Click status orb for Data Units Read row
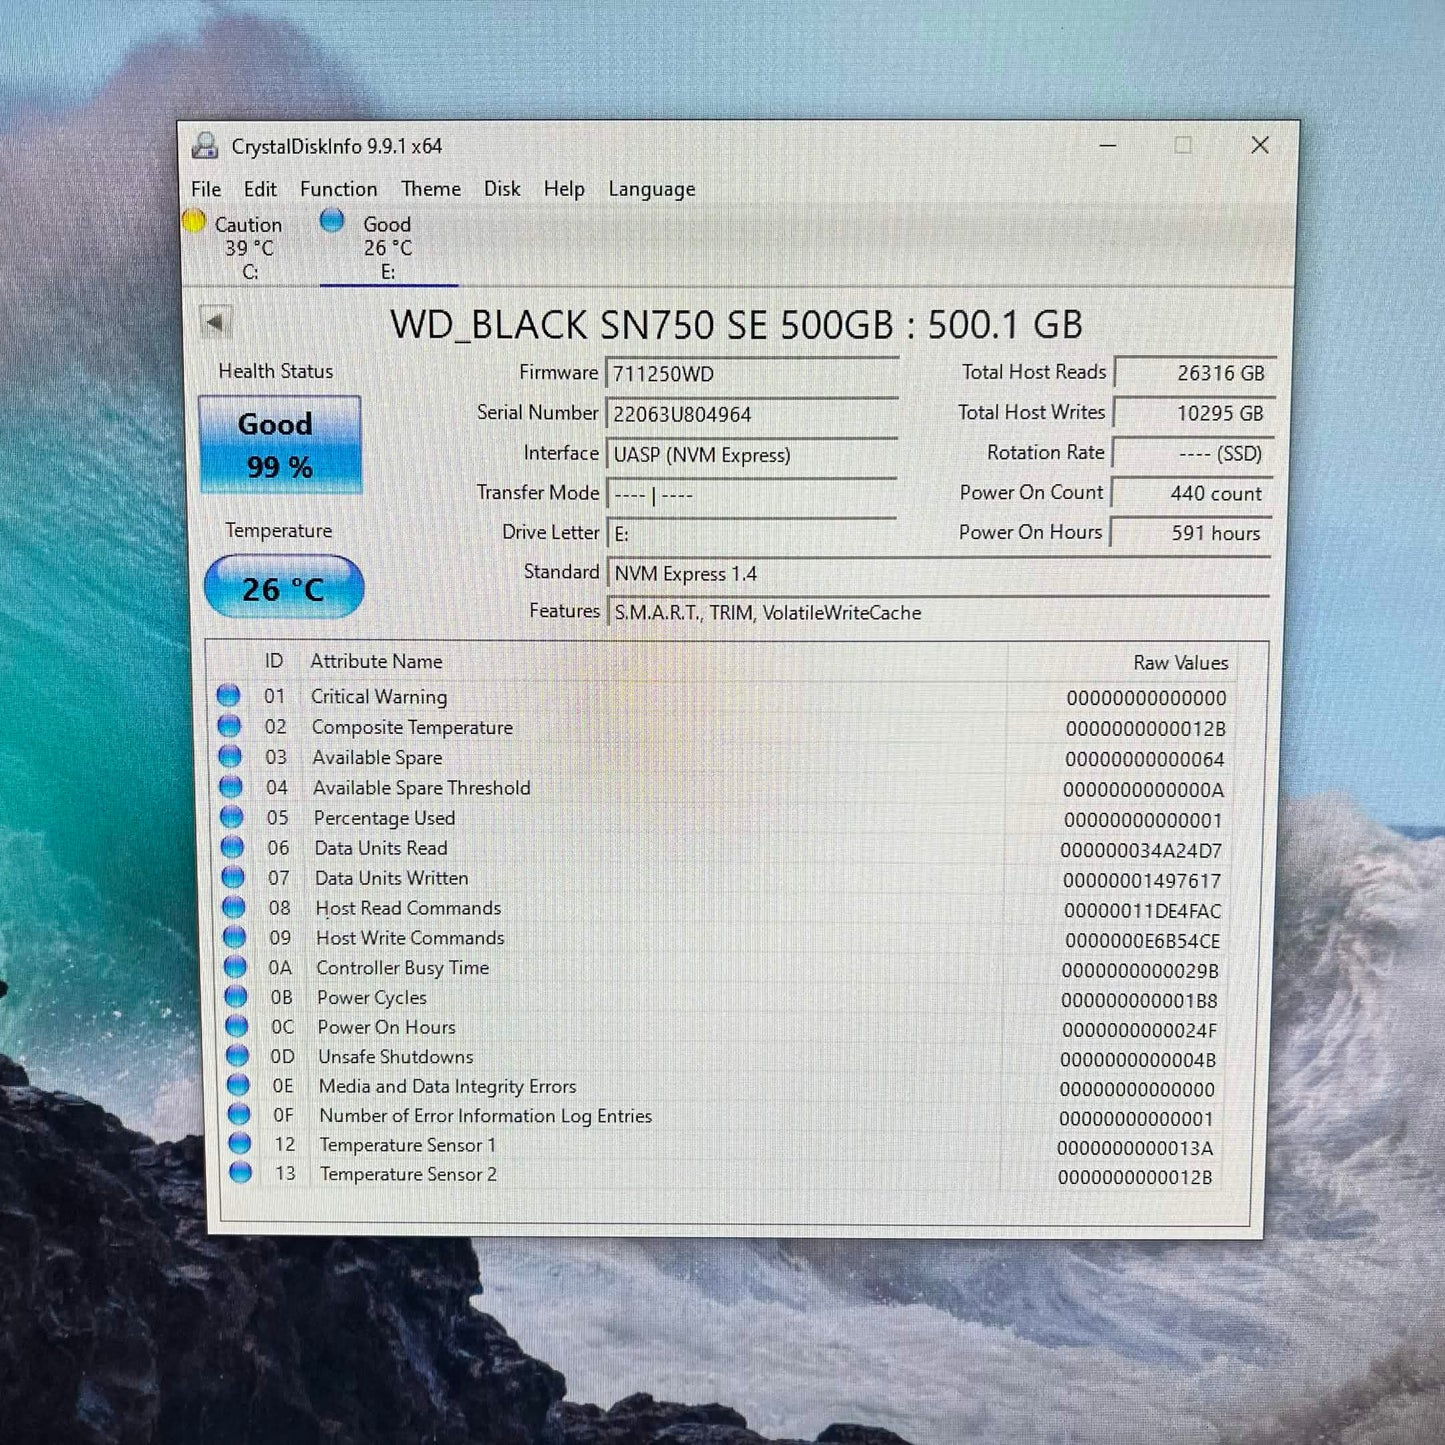 point(232,847)
